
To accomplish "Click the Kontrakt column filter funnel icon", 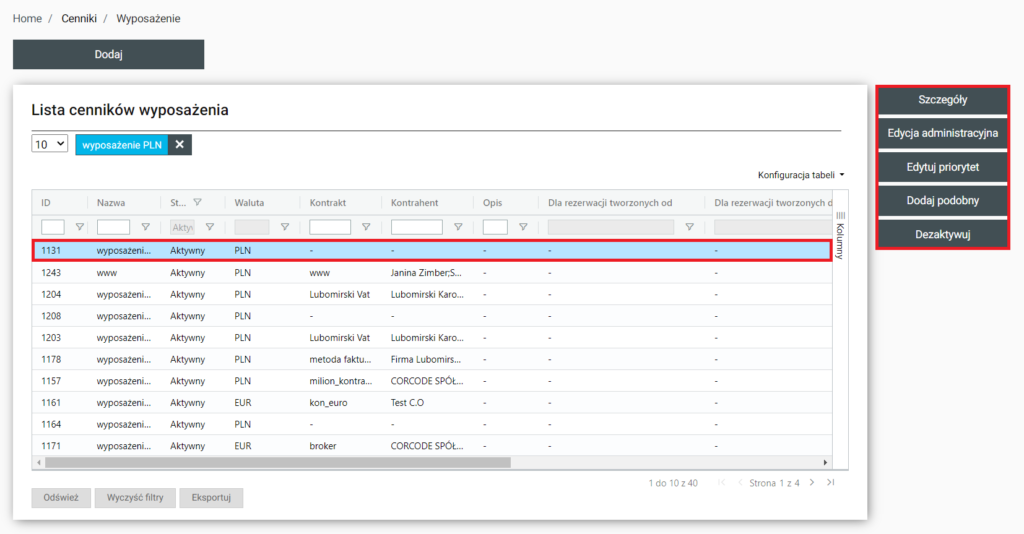I will (x=366, y=227).
